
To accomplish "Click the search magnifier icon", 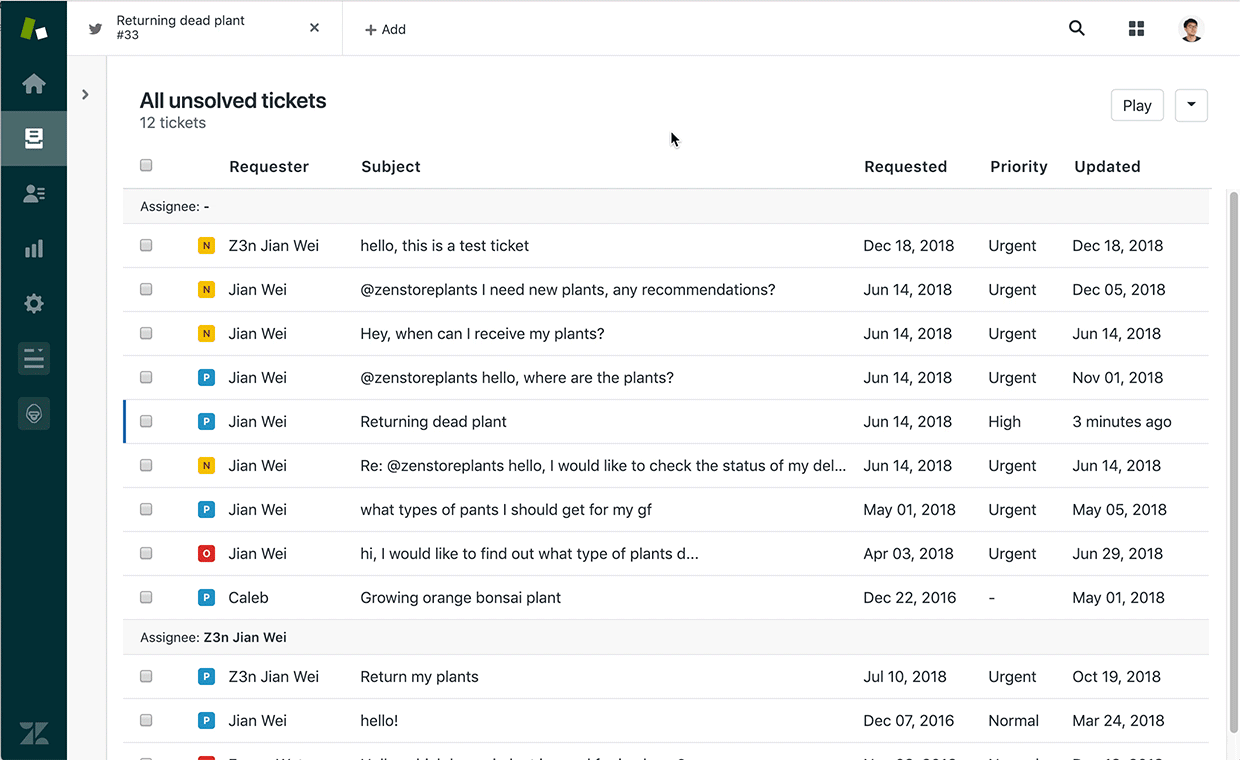I will point(1077,29).
